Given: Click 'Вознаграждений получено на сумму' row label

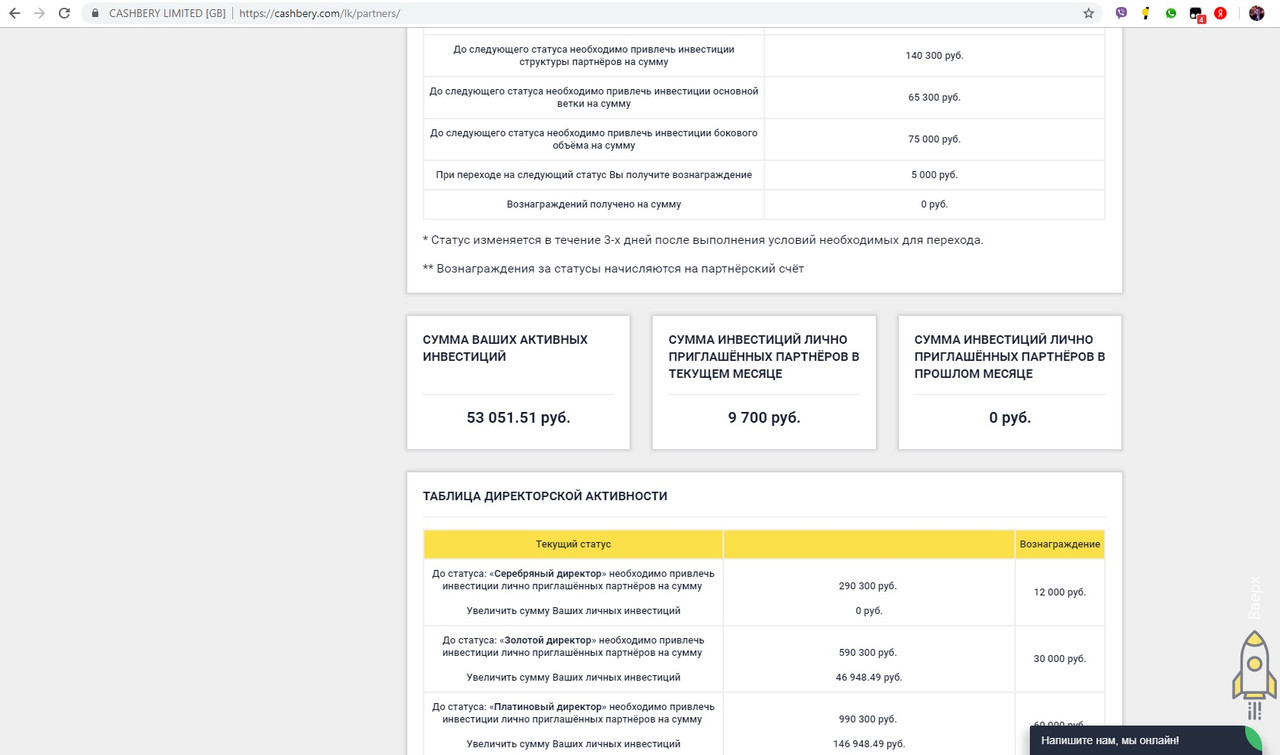Looking at the screenshot, I should pyautogui.click(x=594, y=204).
